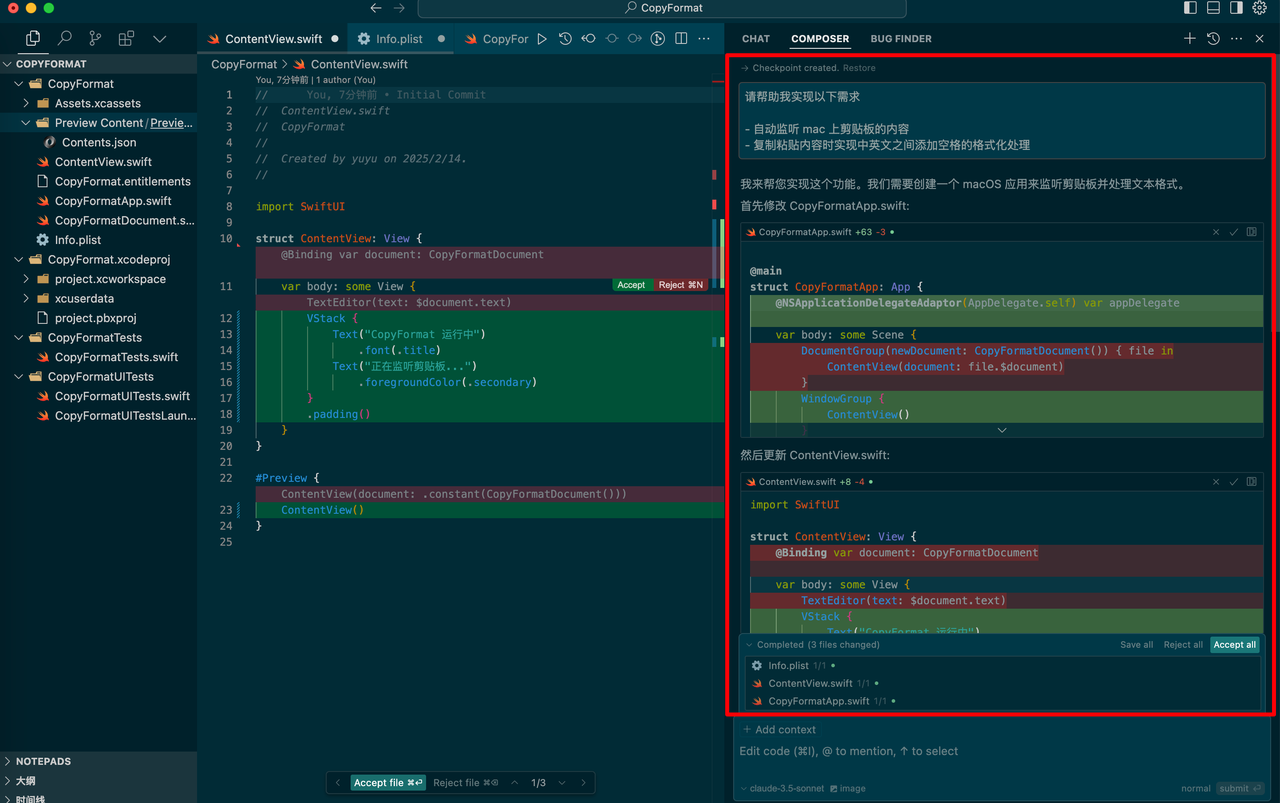This screenshot has height=803, width=1280.
Task: Expand the xcuserdata folder
Action: [98, 298]
